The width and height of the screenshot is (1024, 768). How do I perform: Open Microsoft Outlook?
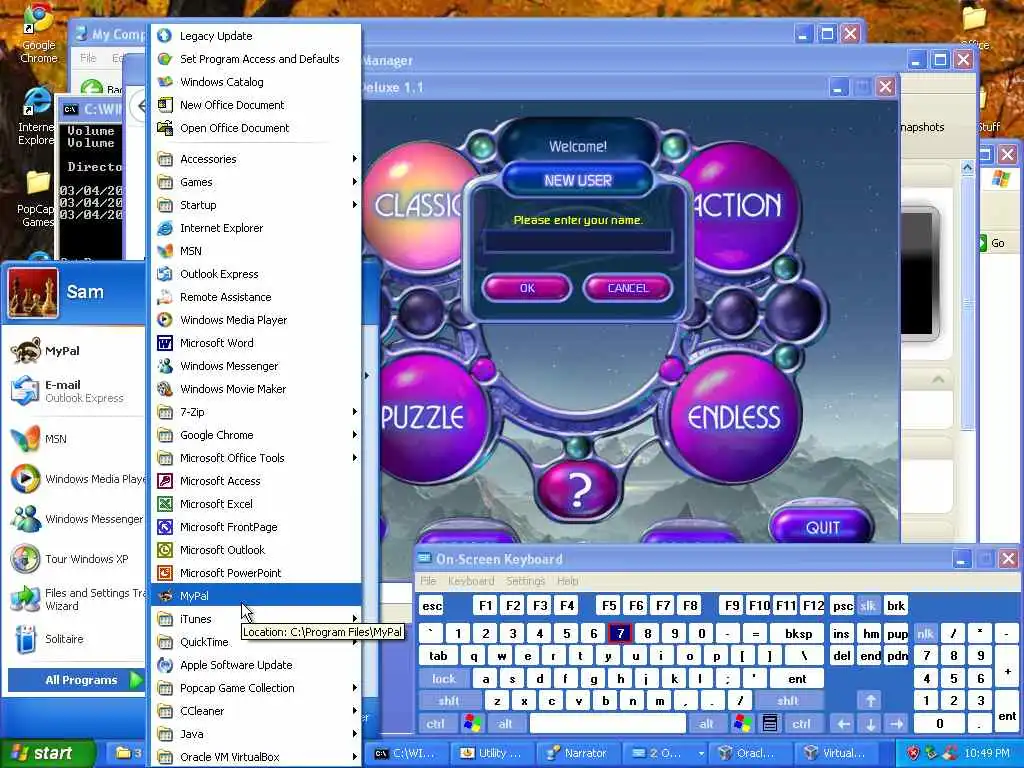coord(256,550)
